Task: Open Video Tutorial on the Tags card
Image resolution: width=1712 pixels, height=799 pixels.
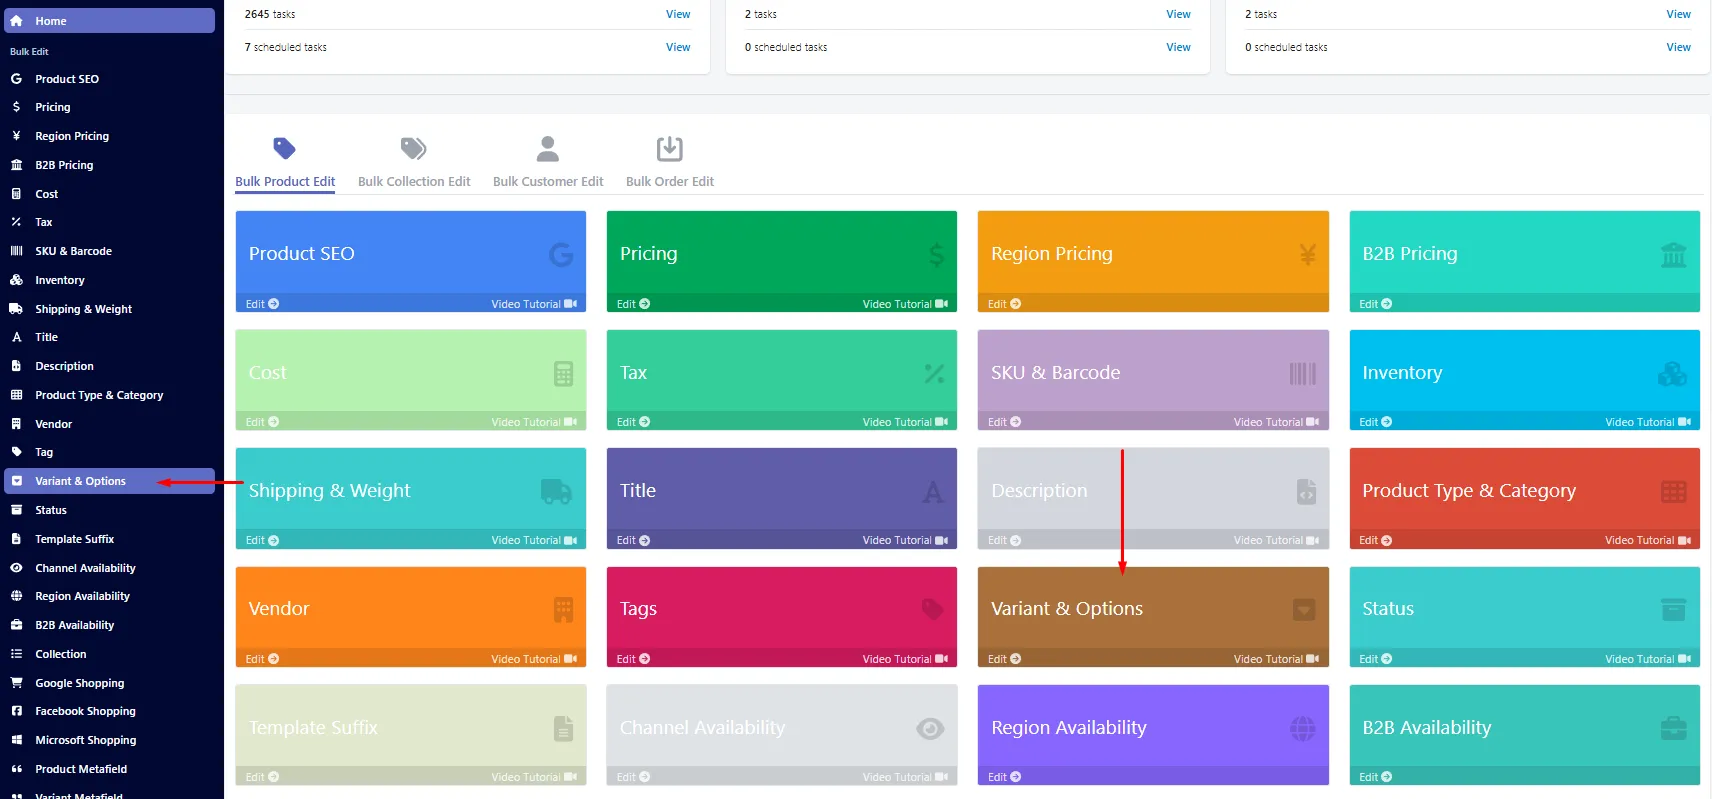Action: (905, 659)
